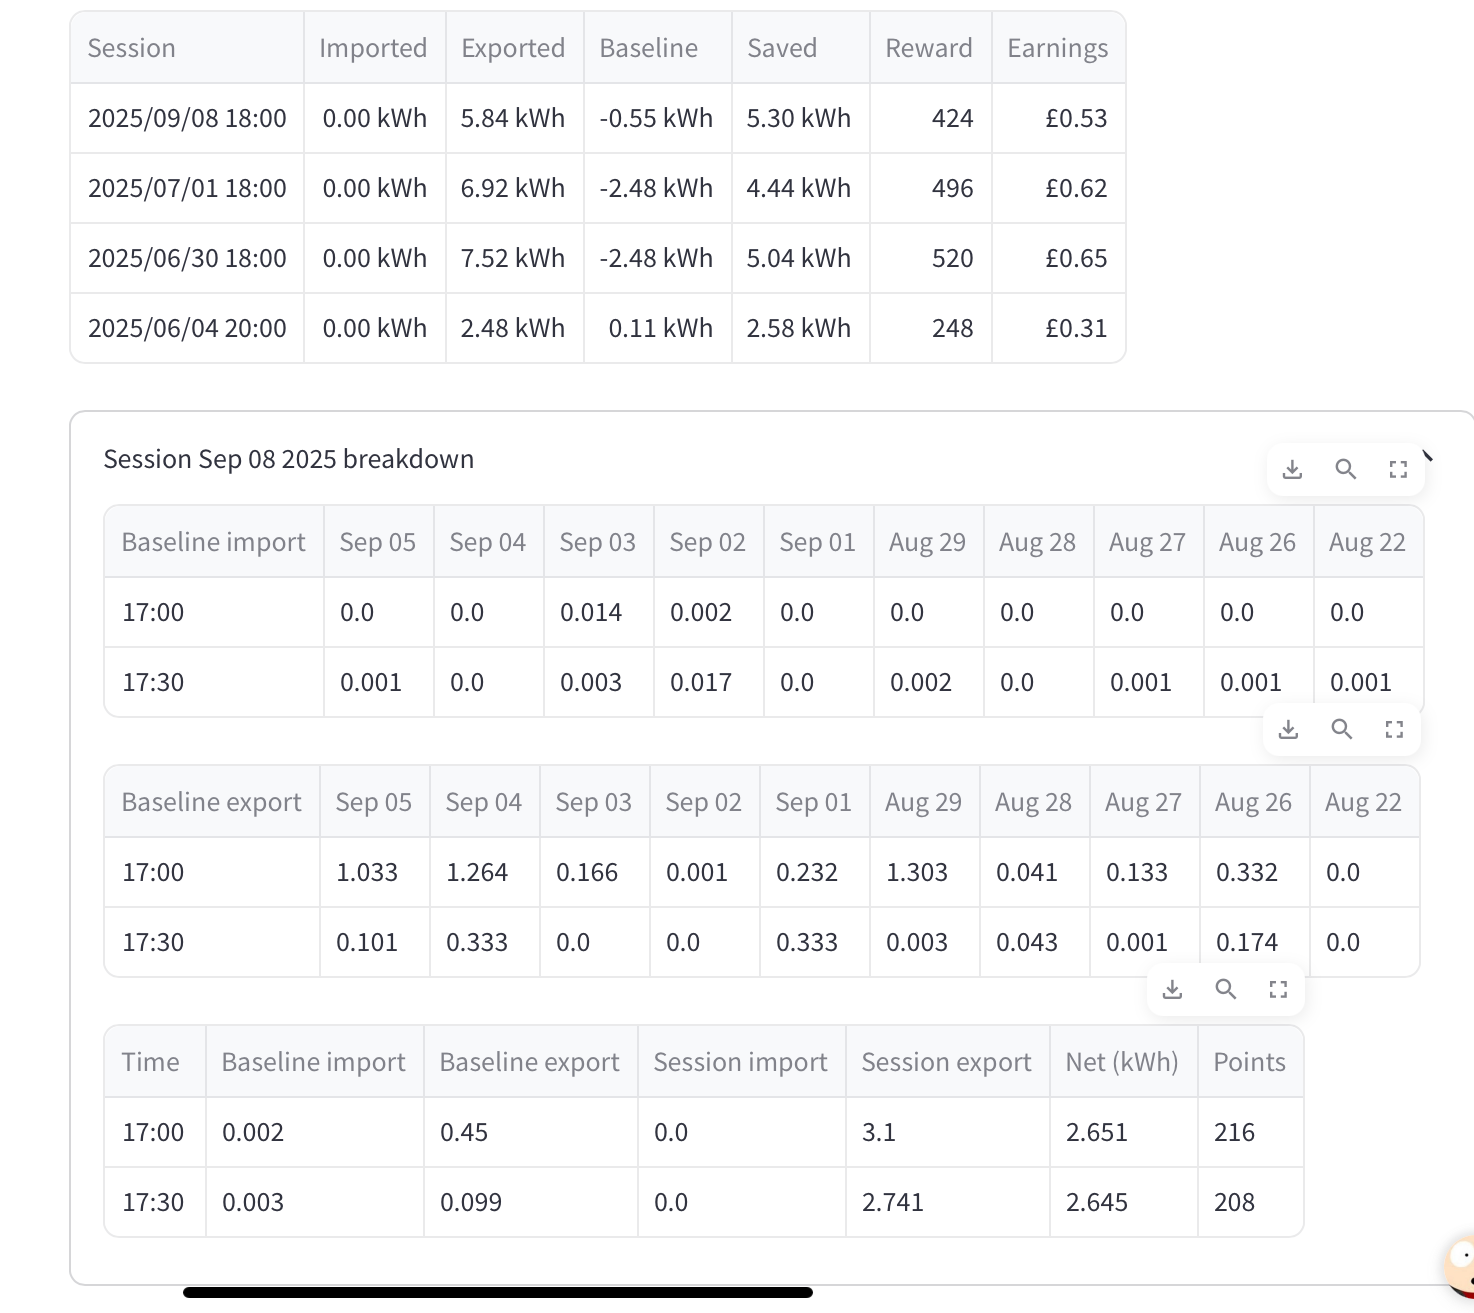Viewport: 1474px width, 1313px height.
Task: Click the horizontal scrollbar at page bottom
Action: [x=497, y=1292]
